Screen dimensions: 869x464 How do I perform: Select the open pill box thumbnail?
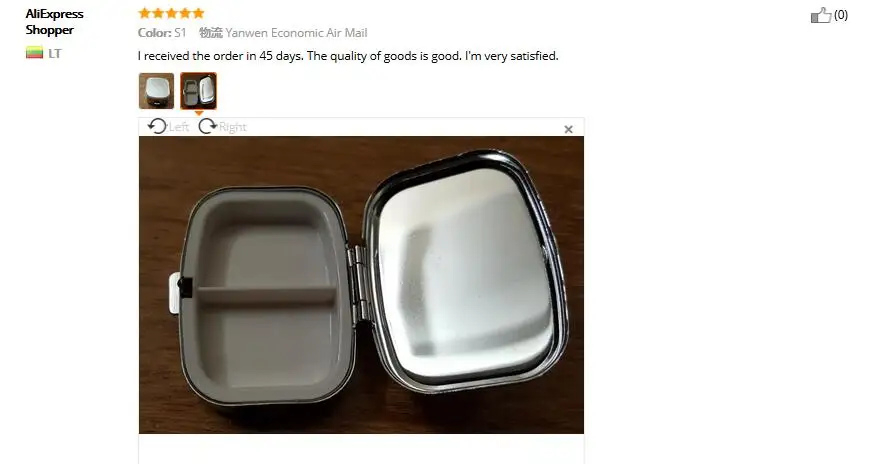coord(198,91)
